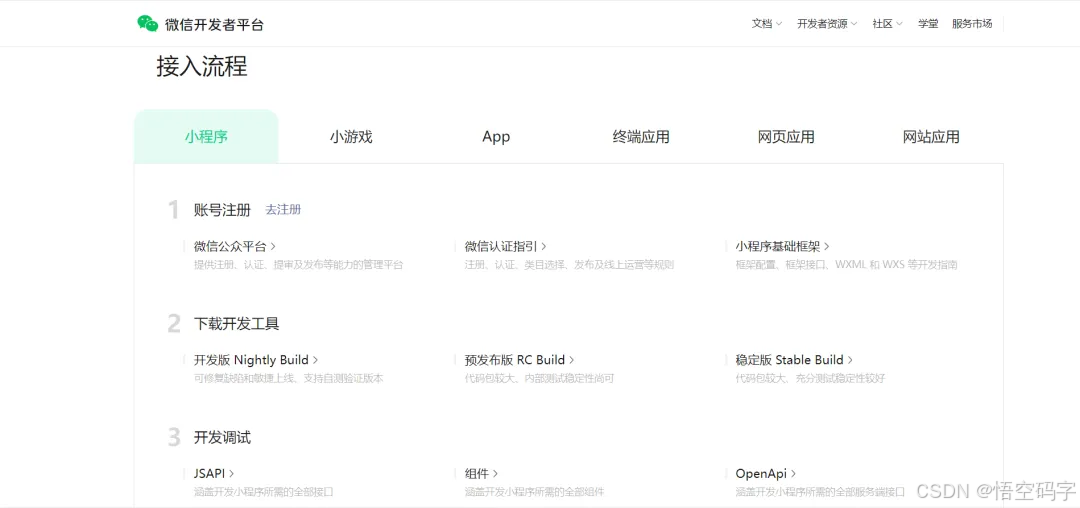This screenshot has width=1080, height=508.
Task: Open the JSAPI documentation link
Action: [x=214, y=473]
